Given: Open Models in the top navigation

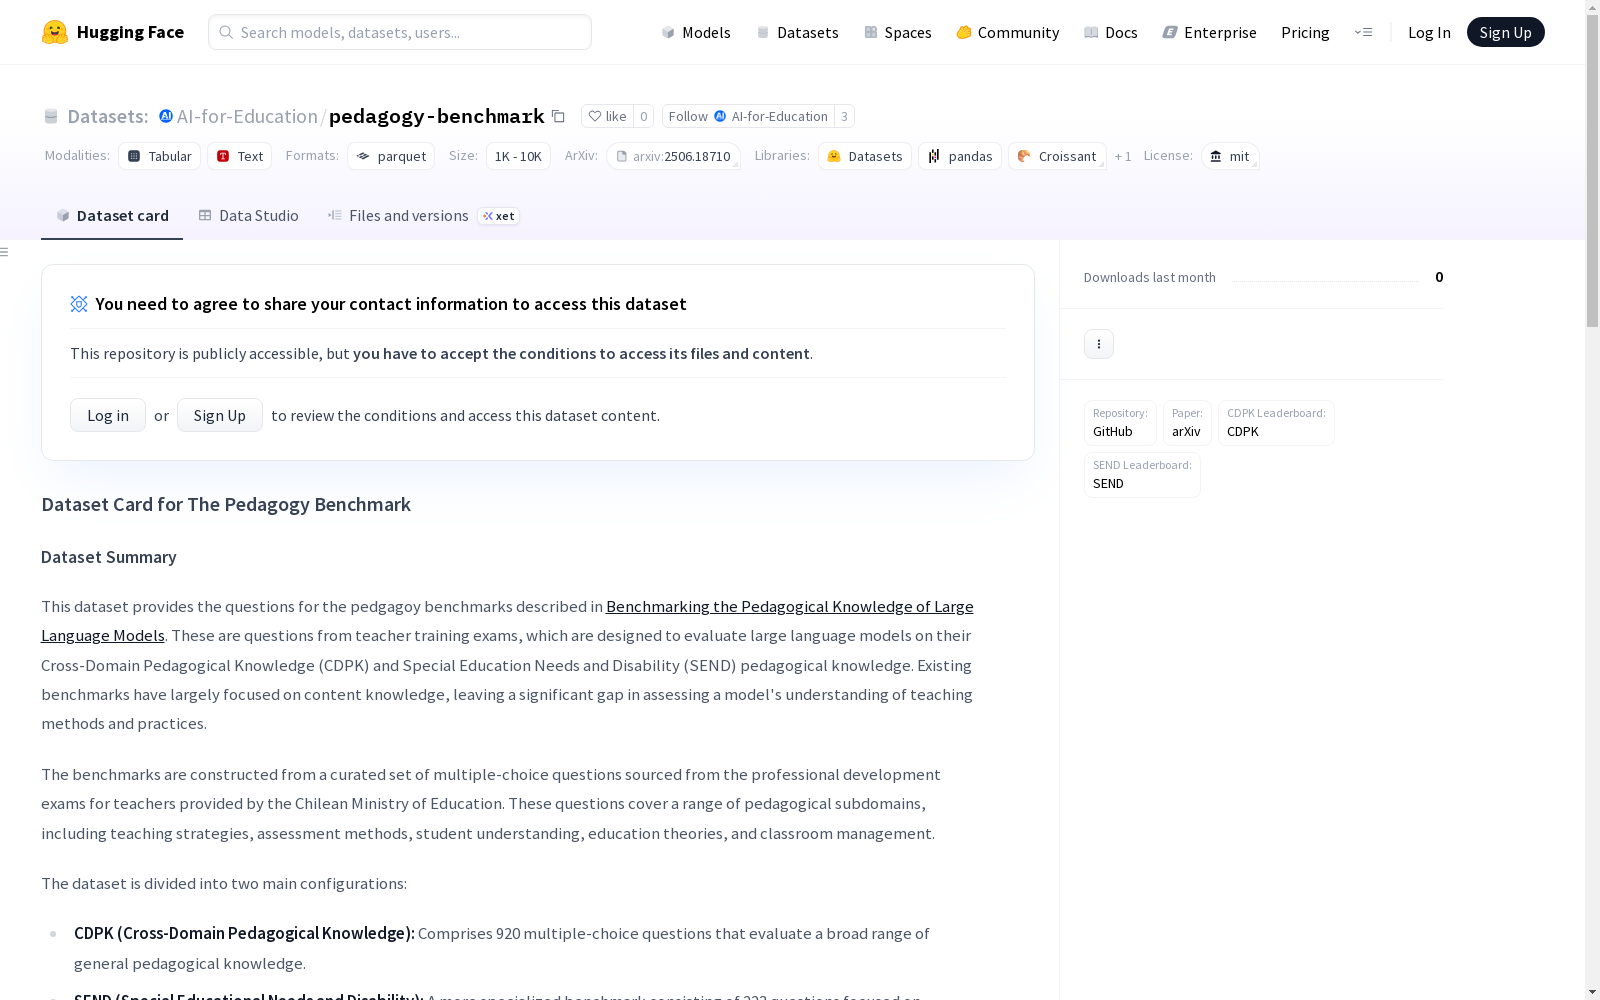Looking at the screenshot, I should click(696, 32).
